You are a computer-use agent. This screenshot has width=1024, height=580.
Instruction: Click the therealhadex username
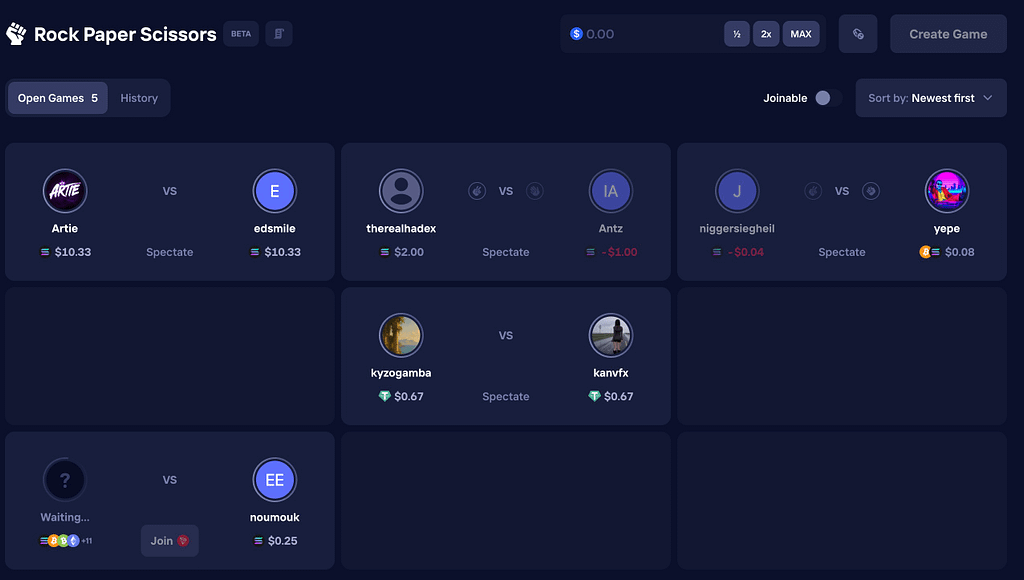coord(401,229)
